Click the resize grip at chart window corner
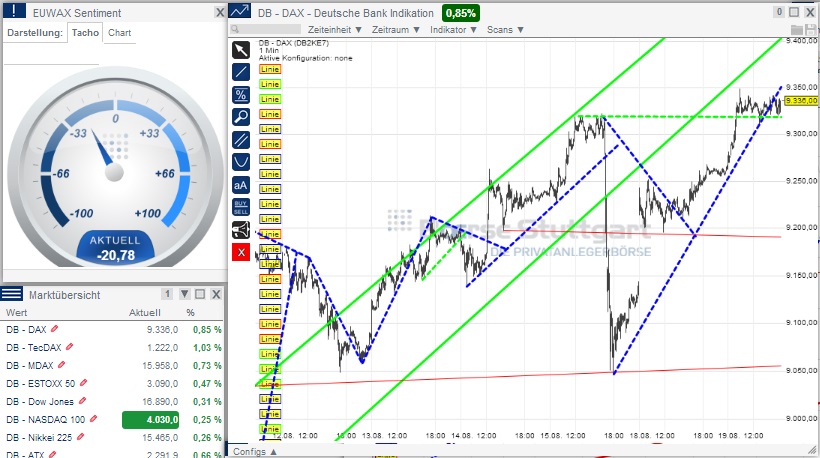820x458 pixels. [x=812, y=450]
